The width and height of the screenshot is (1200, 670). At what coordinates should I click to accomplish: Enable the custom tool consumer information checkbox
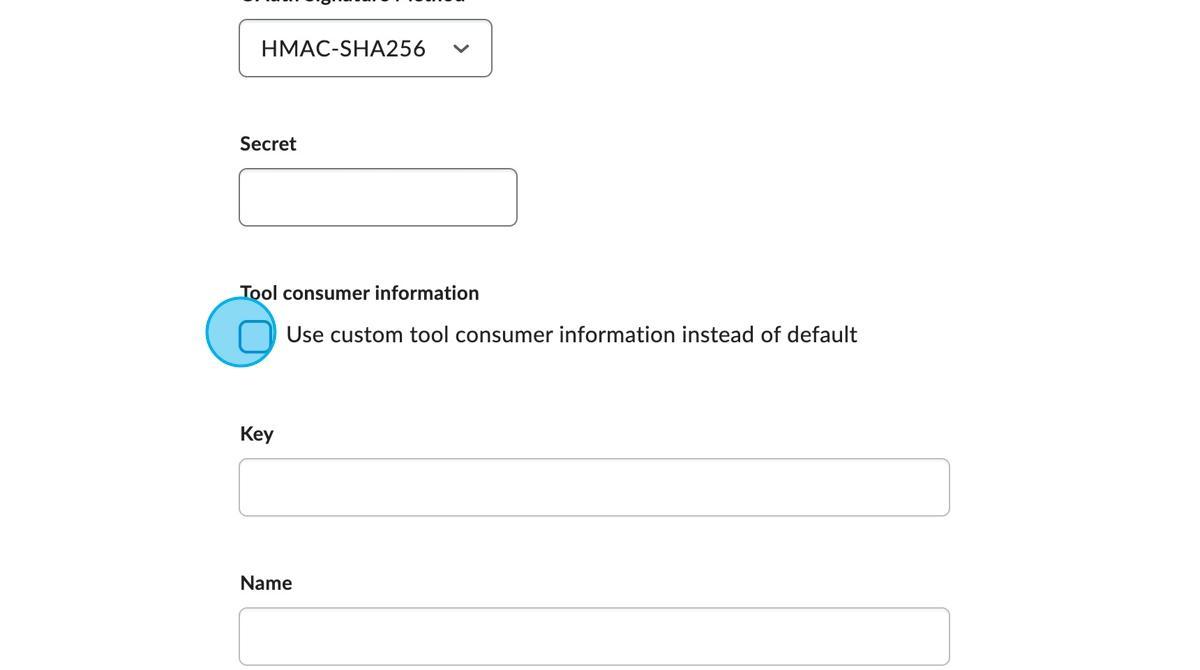tap(255, 336)
